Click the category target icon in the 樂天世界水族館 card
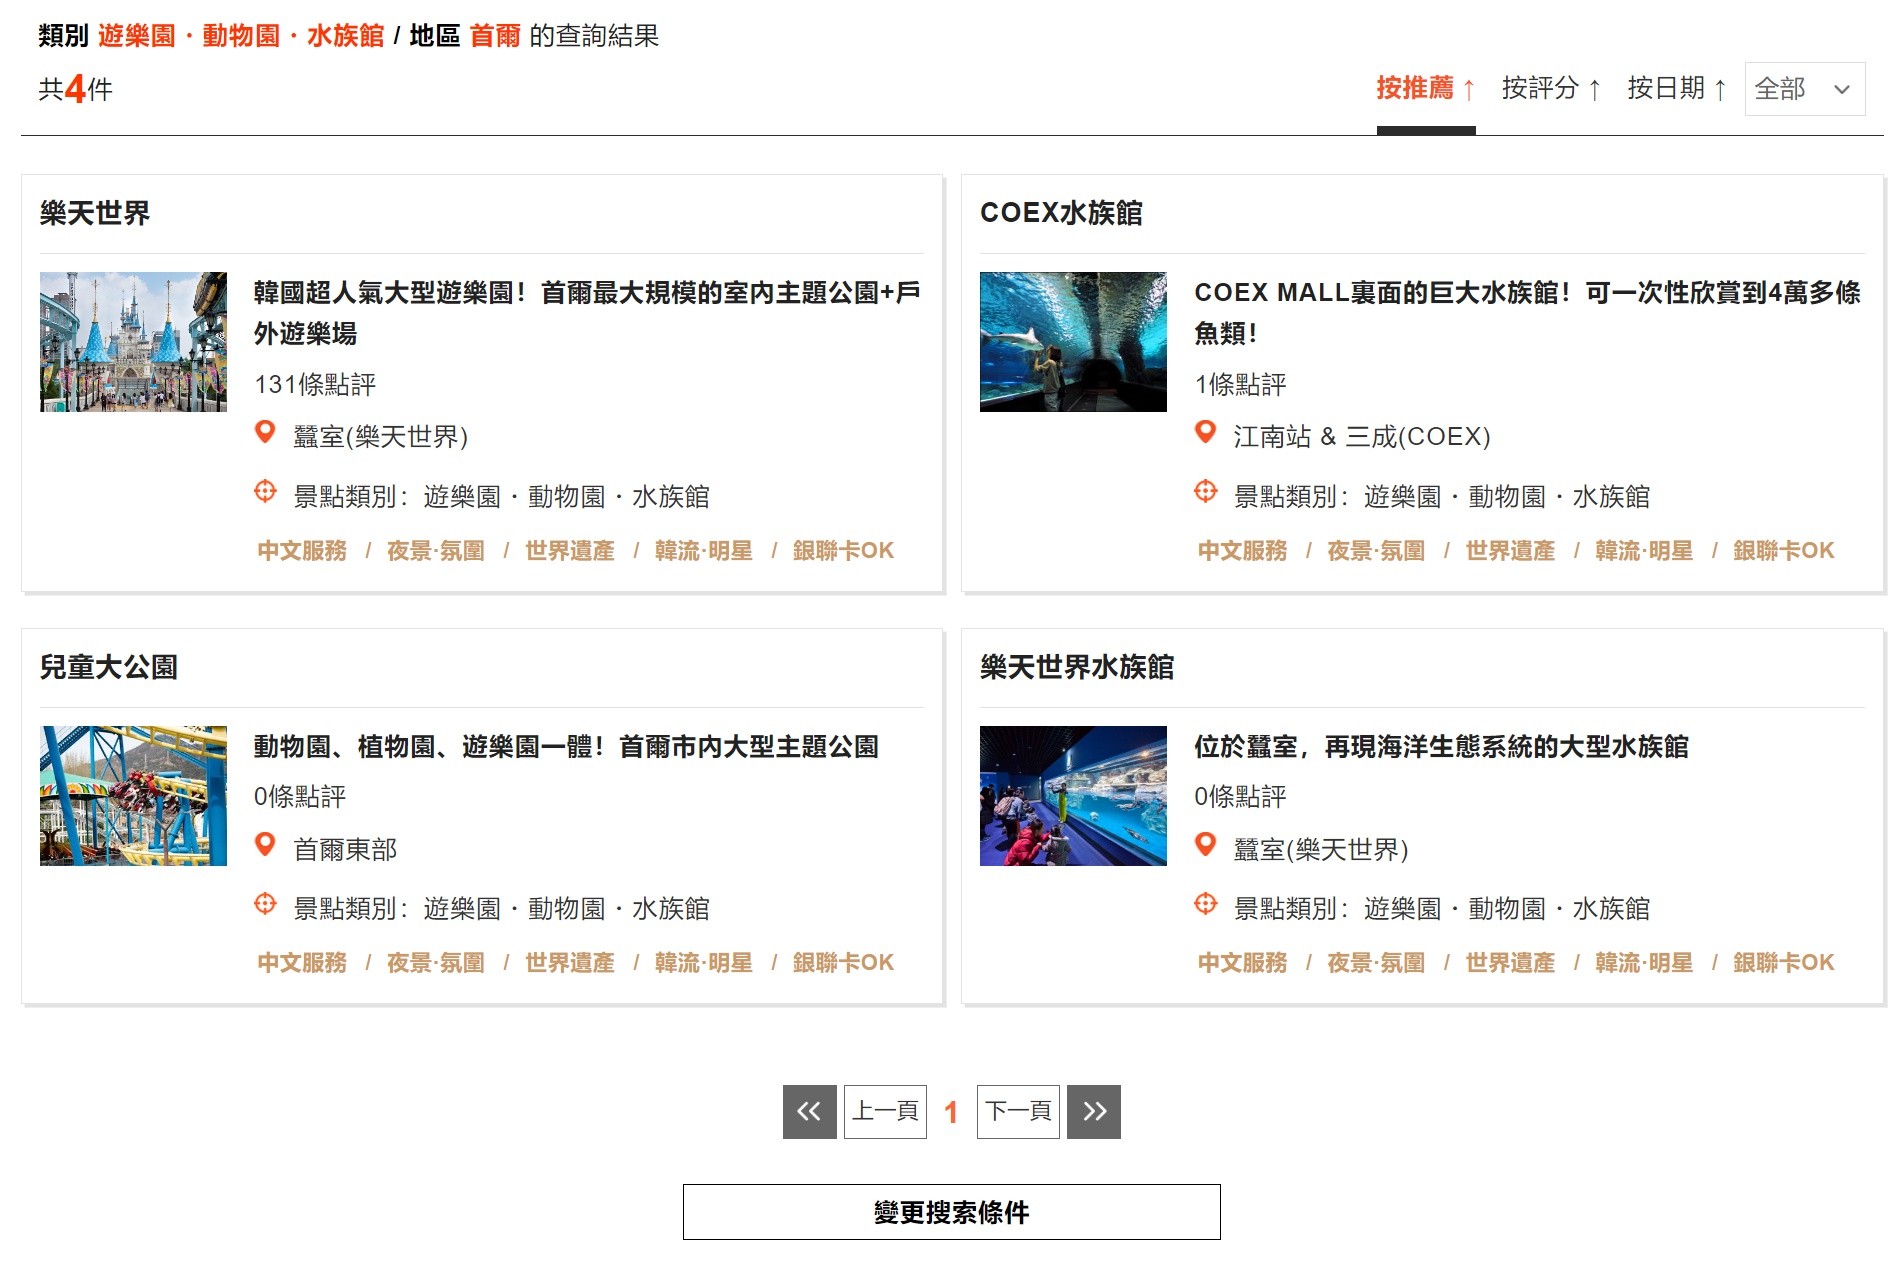Image resolution: width=1898 pixels, height=1268 pixels. tap(1206, 904)
